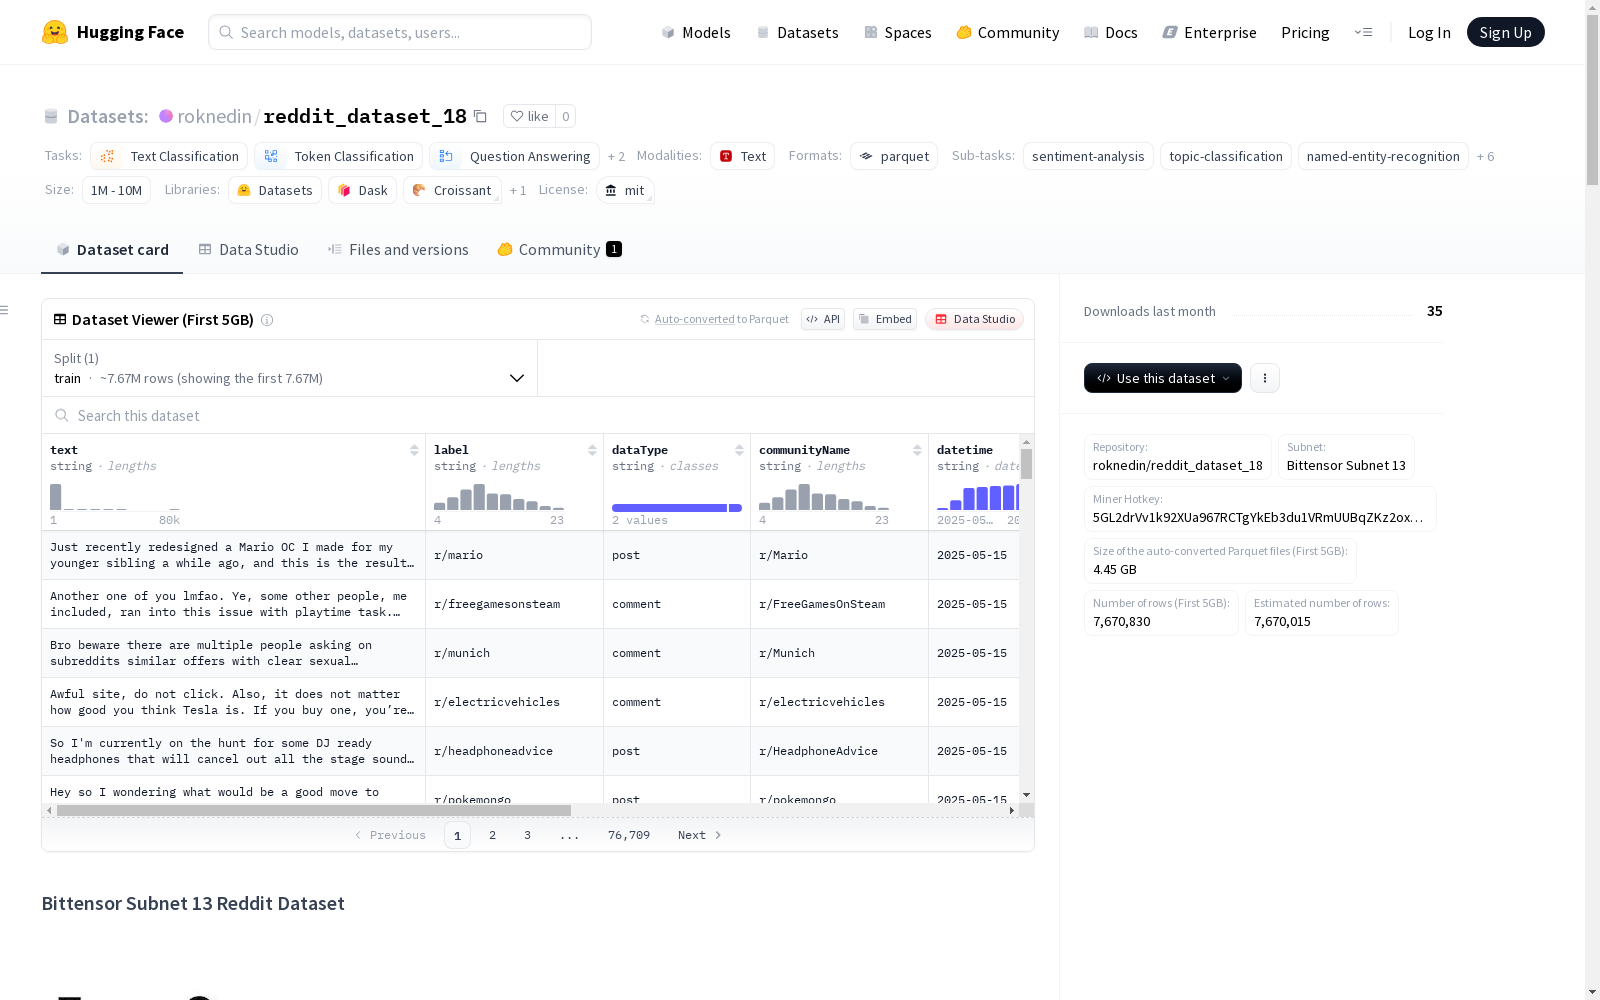
Task: Click the r/HeadphoneAdvice communityName cell
Action: coord(839,751)
